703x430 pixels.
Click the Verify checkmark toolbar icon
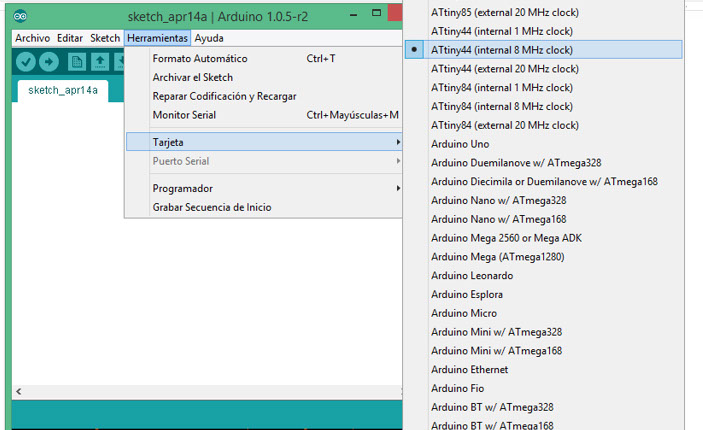[x=26, y=62]
